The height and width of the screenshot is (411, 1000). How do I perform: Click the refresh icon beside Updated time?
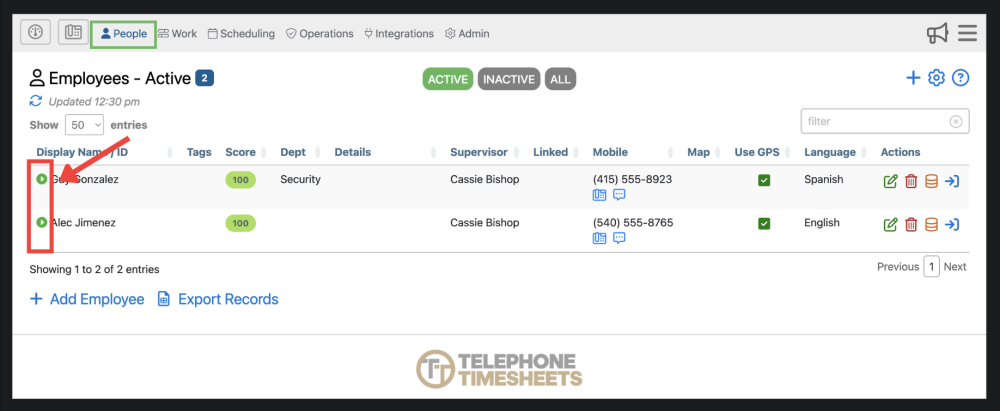(36, 101)
